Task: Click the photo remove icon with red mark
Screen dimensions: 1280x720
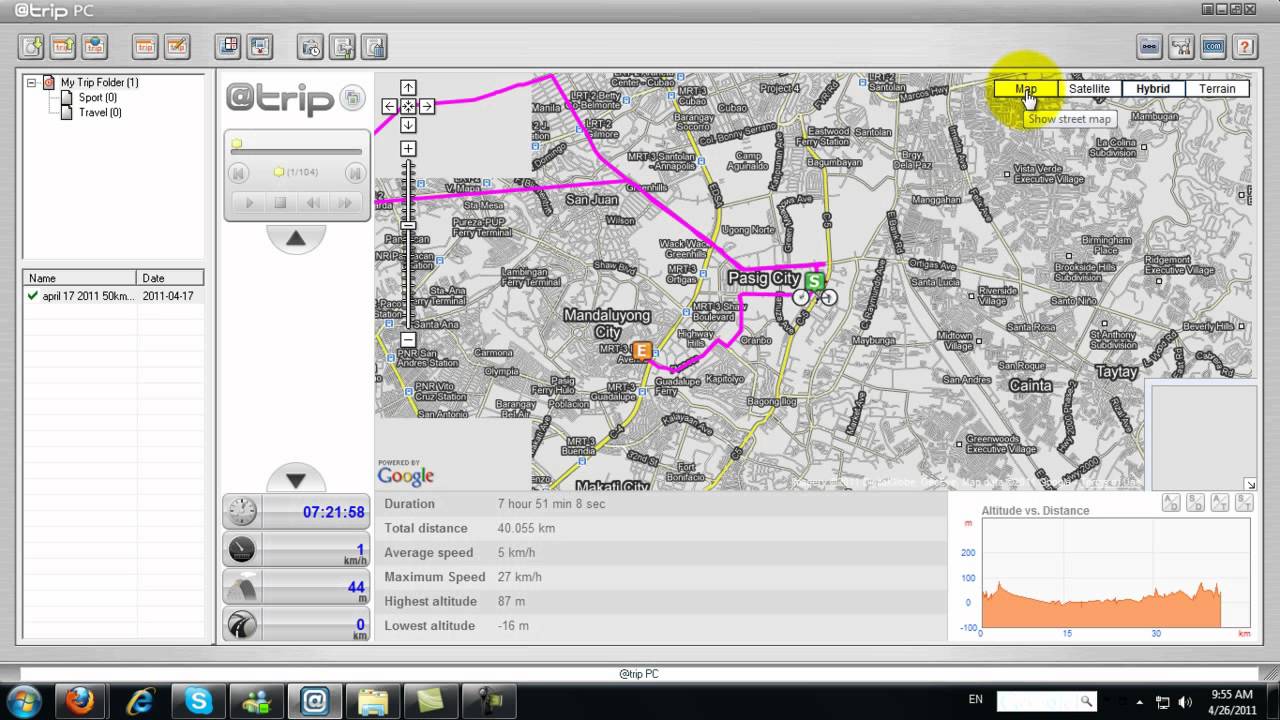Action: [x=259, y=46]
